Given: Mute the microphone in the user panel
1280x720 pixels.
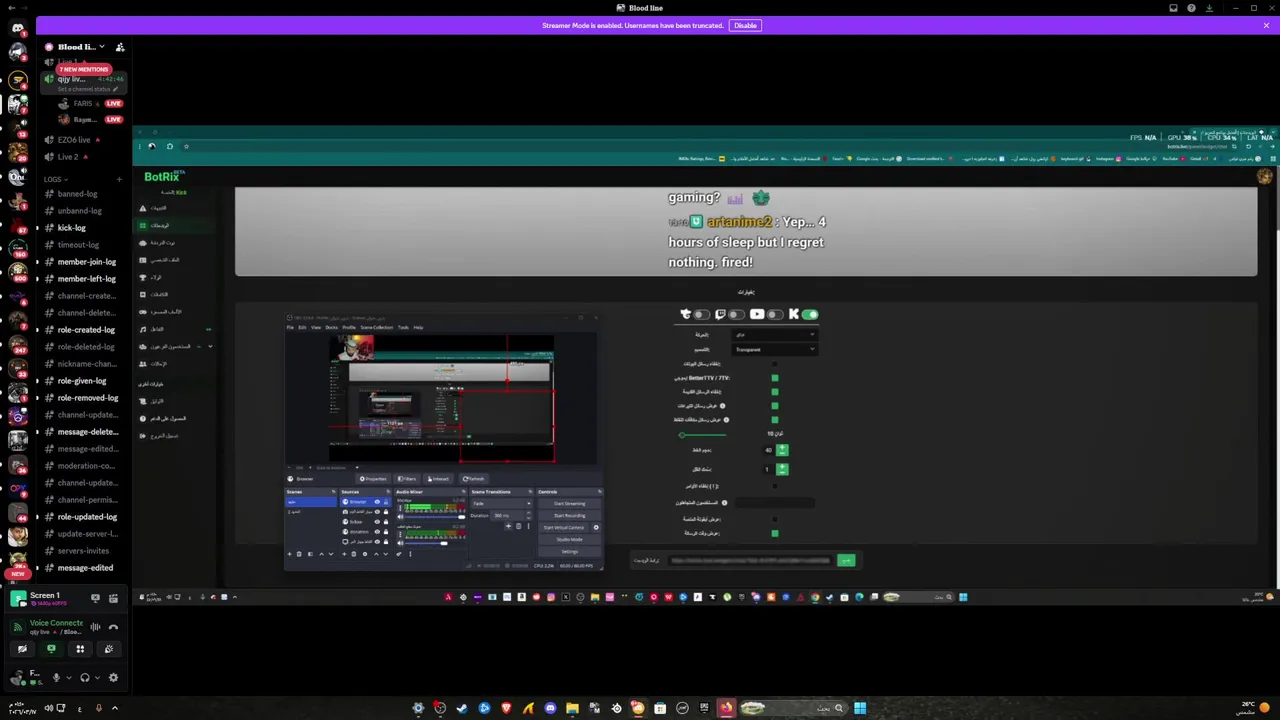Looking at the screenshot, I should click(x=56, y=678).
